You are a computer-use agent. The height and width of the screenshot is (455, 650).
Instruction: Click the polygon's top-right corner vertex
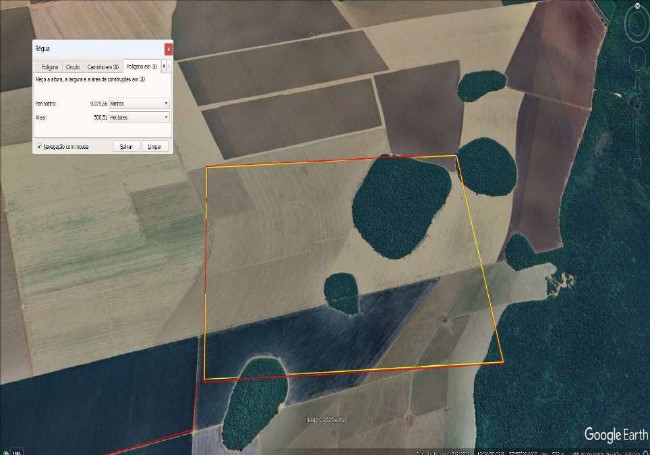click(x=456, y=156)
